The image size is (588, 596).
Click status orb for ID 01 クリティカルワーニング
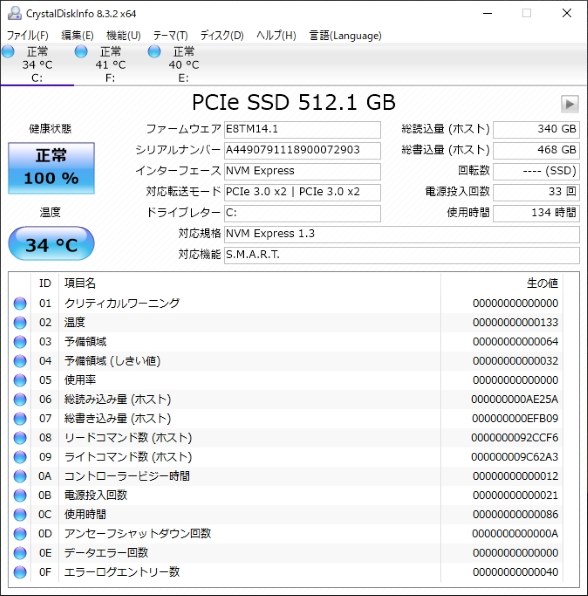[20, 303]
